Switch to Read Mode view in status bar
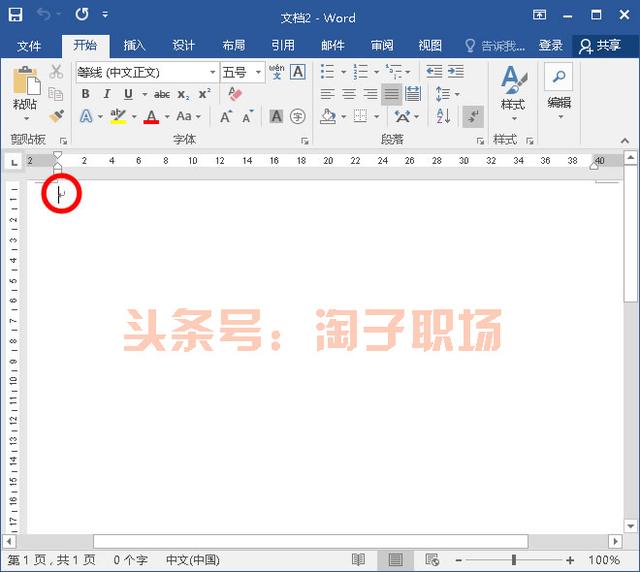The image size is (640, 572). point(358,560)
